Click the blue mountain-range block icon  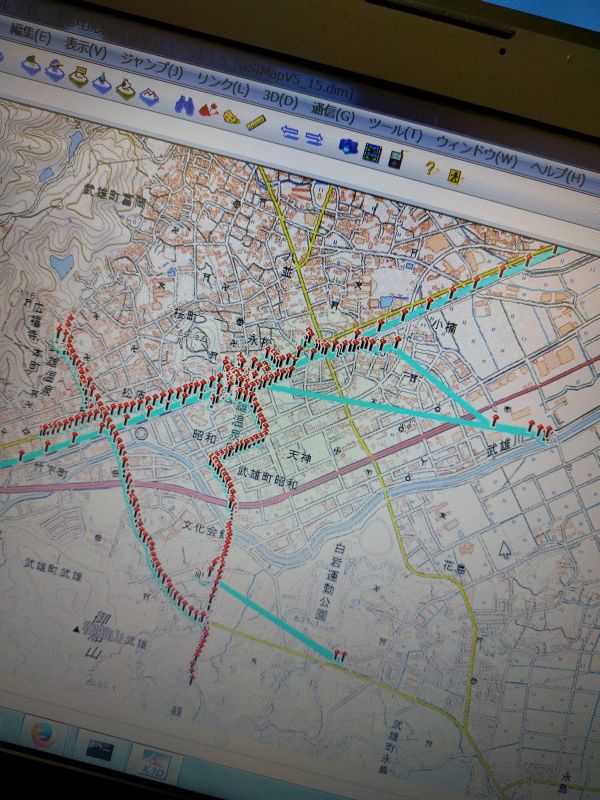coord(149,96)
